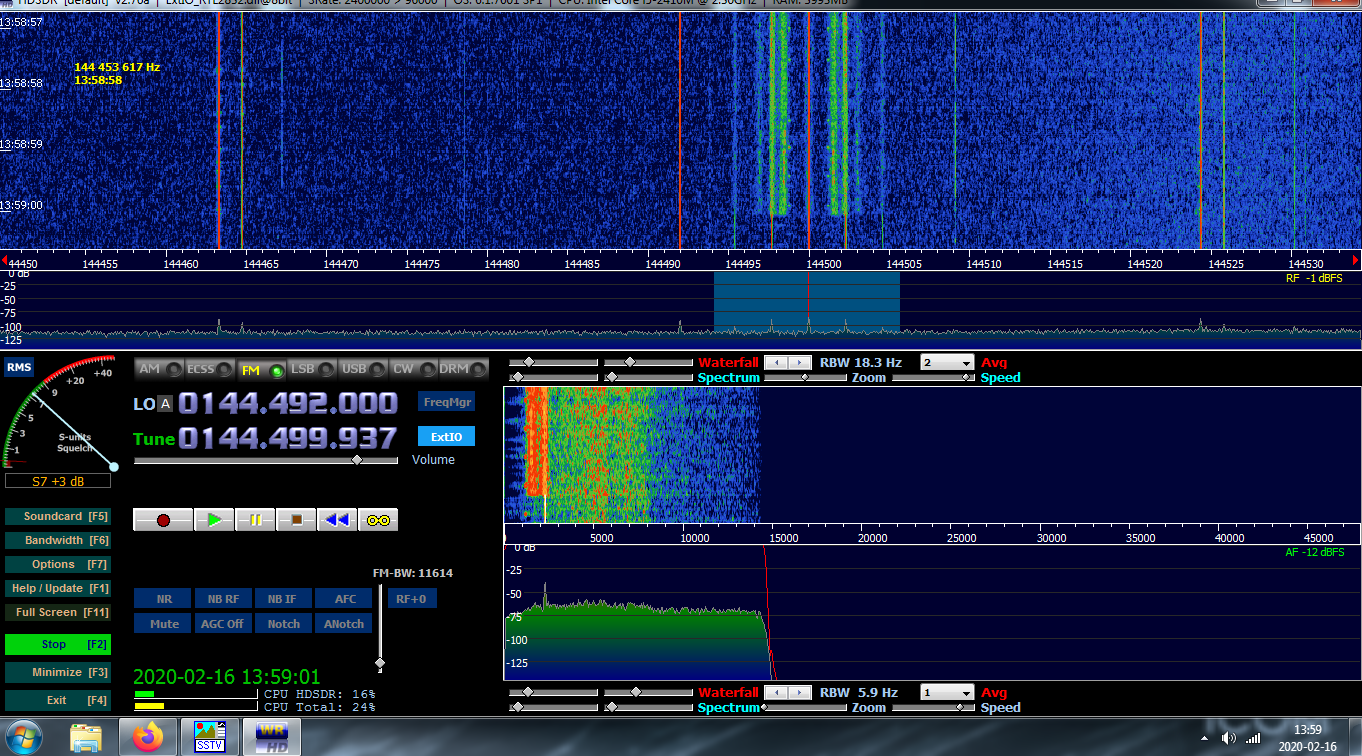The height and width of the screenshot is (756, 1362).
Task: Click the ExtIO button
Action: (x=446, y=436)
